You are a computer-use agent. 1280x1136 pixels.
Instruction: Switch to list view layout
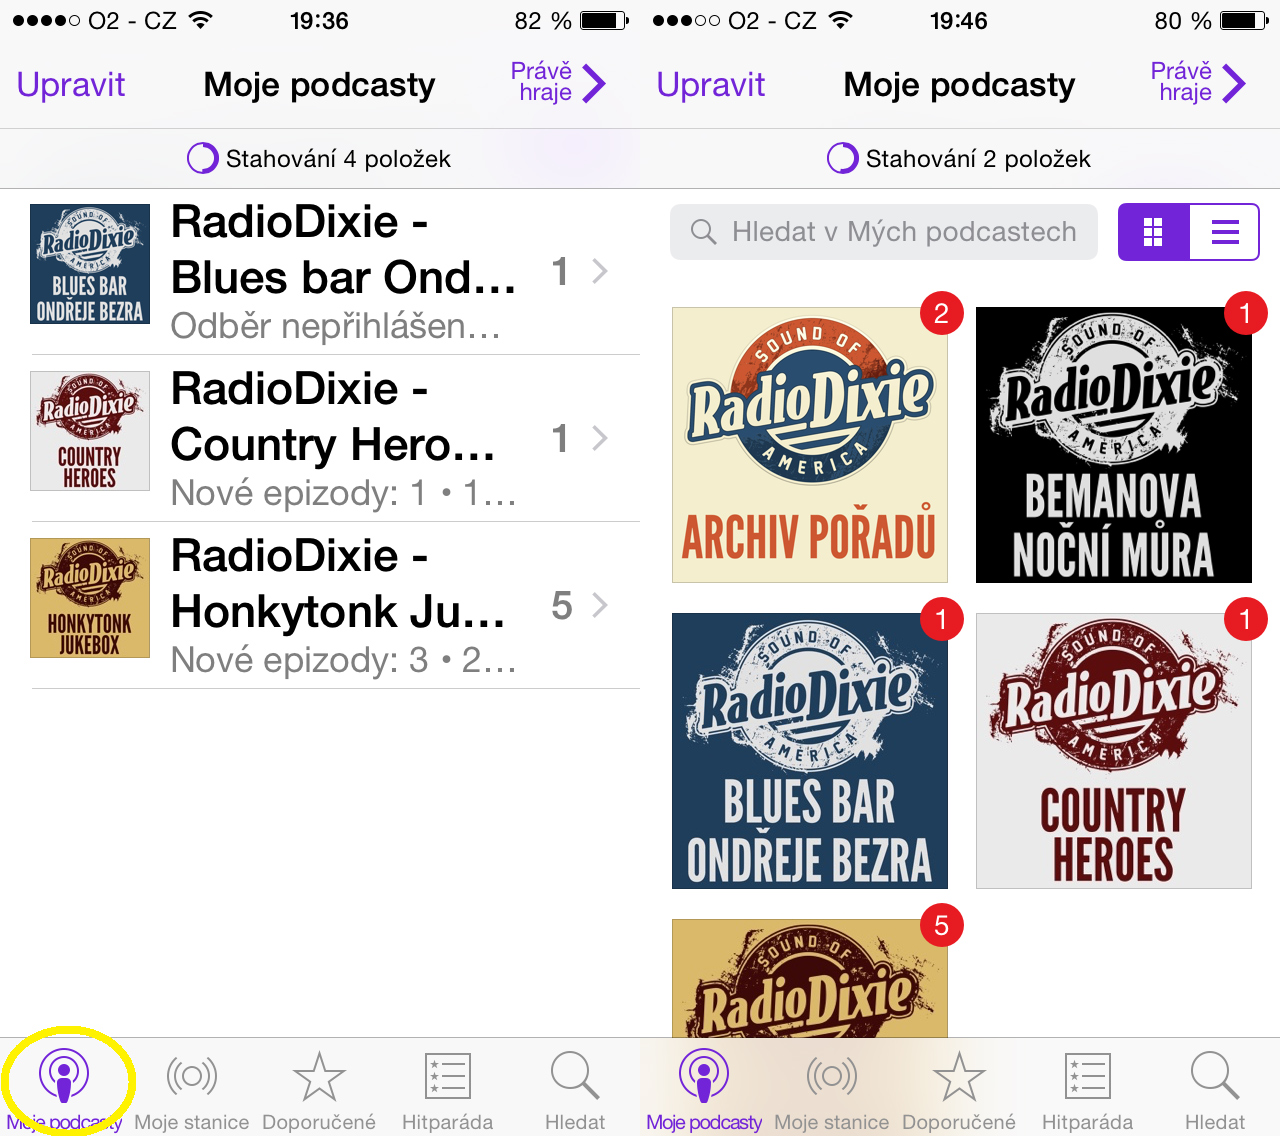[x=1225, y=232]
